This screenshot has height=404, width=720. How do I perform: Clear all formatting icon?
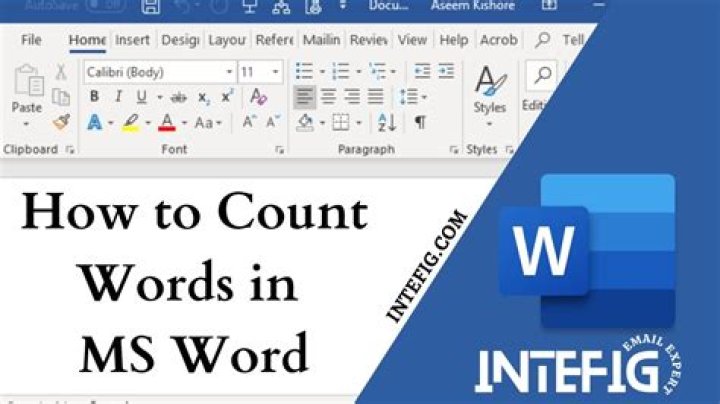(259, 96)
